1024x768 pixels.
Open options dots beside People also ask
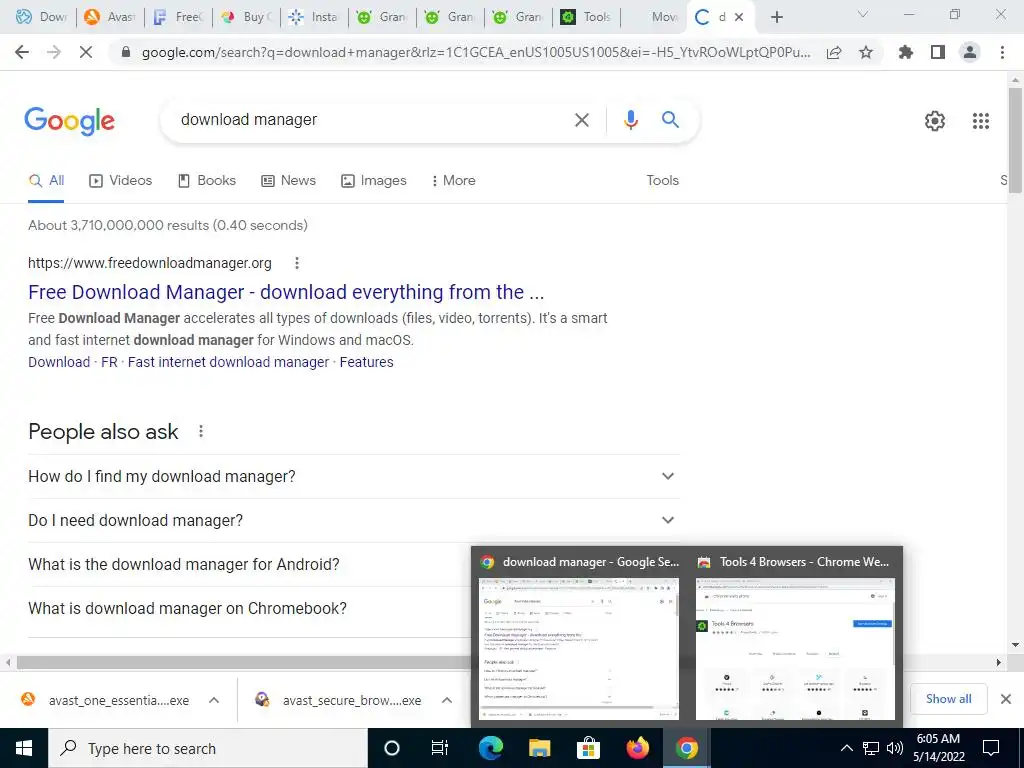tap(201, 431)
